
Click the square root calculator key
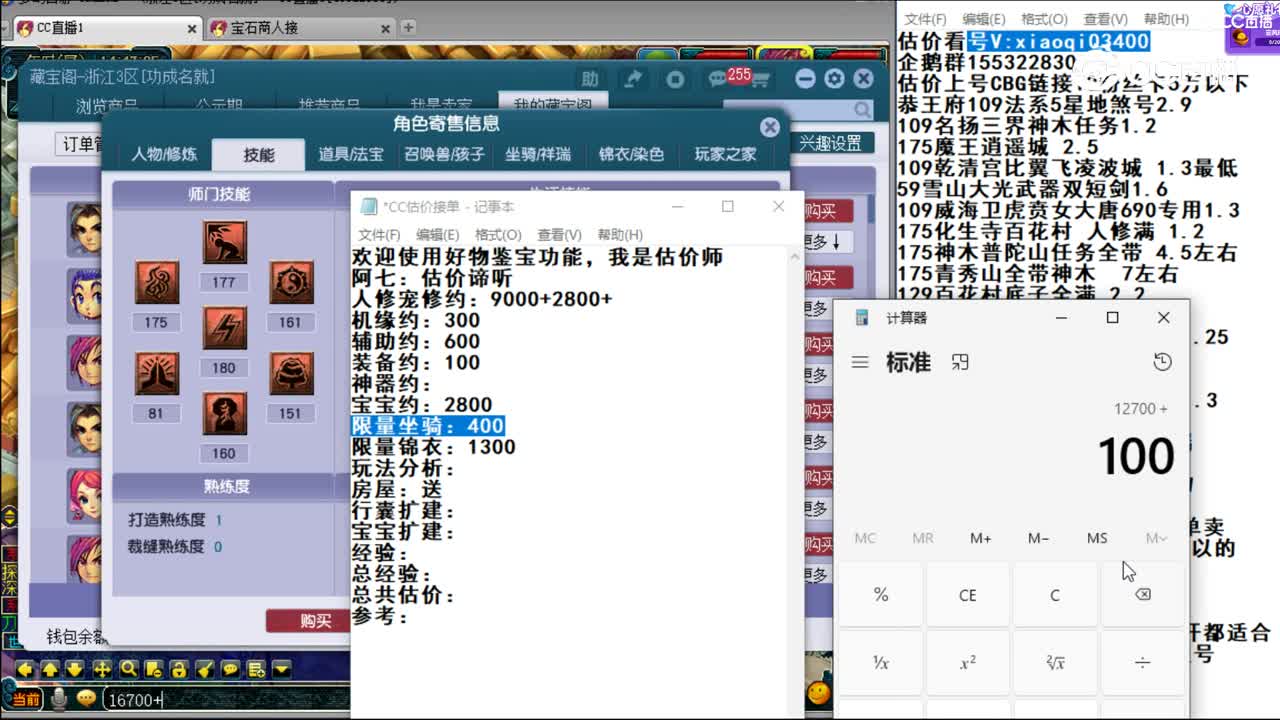[x=1055, y=662]
